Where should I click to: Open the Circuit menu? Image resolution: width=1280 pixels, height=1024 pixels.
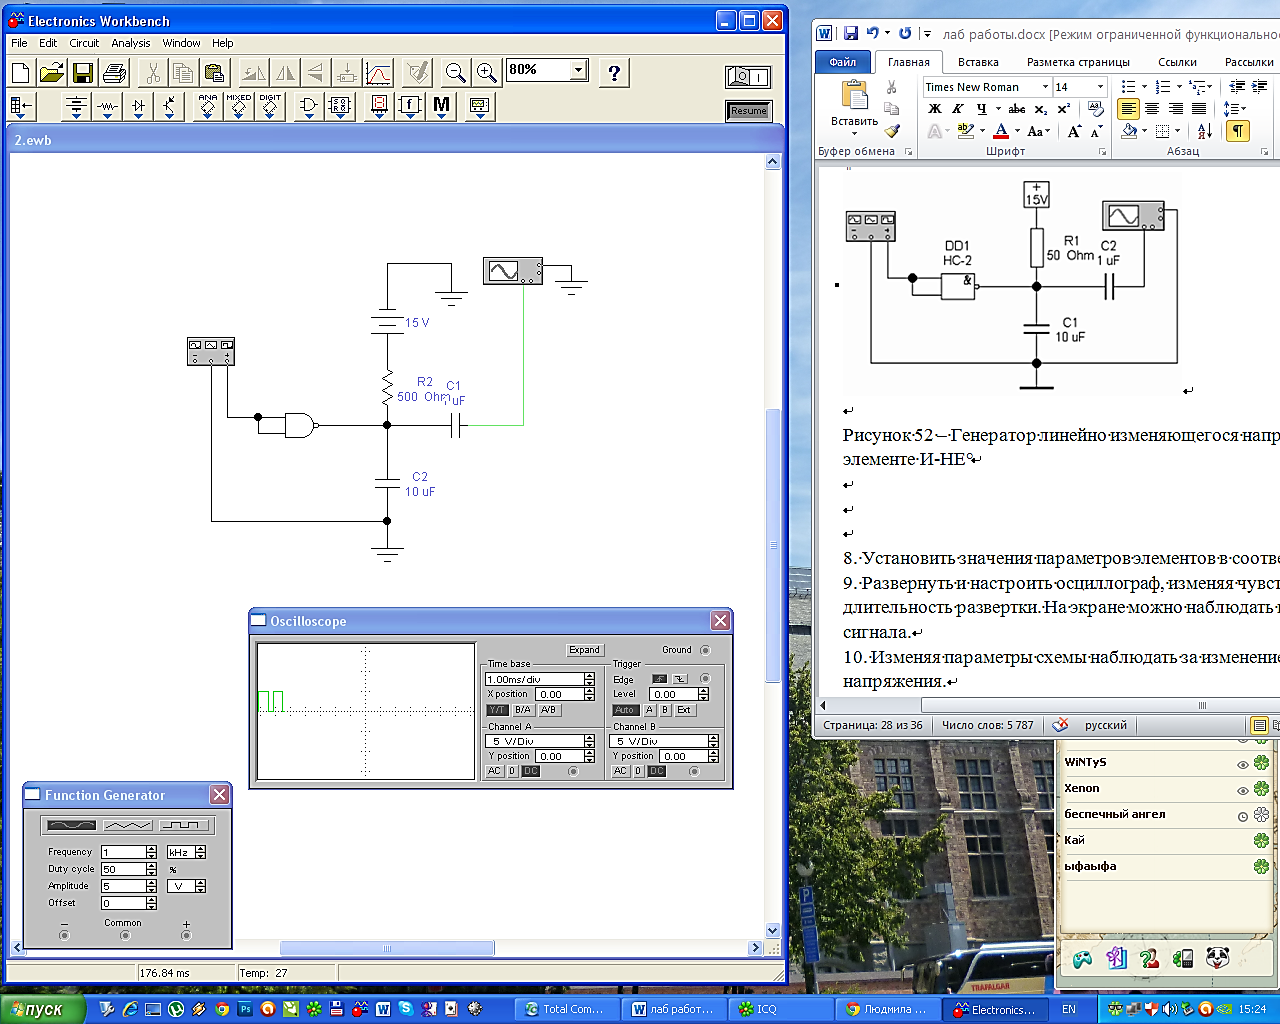[84, 43]
